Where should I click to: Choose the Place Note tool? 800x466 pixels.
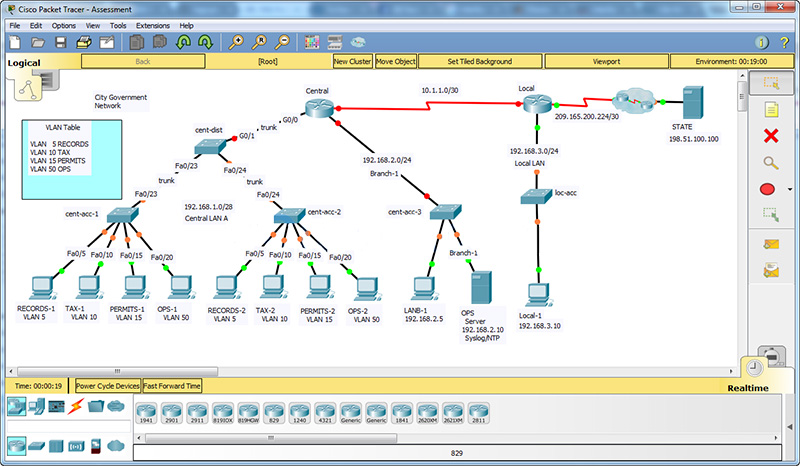(x=771, y=110)
